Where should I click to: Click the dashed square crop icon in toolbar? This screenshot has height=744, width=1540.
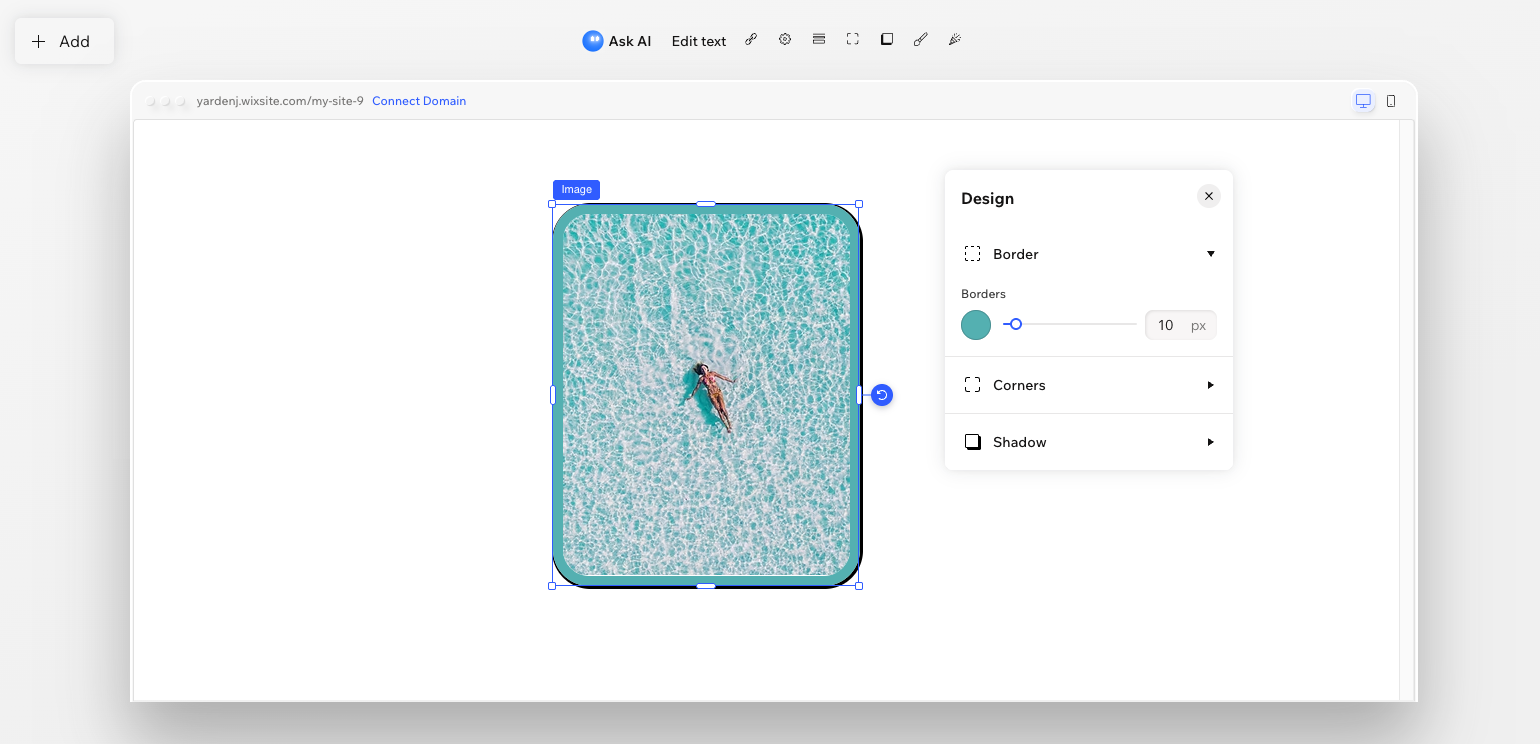pos(853,40)
